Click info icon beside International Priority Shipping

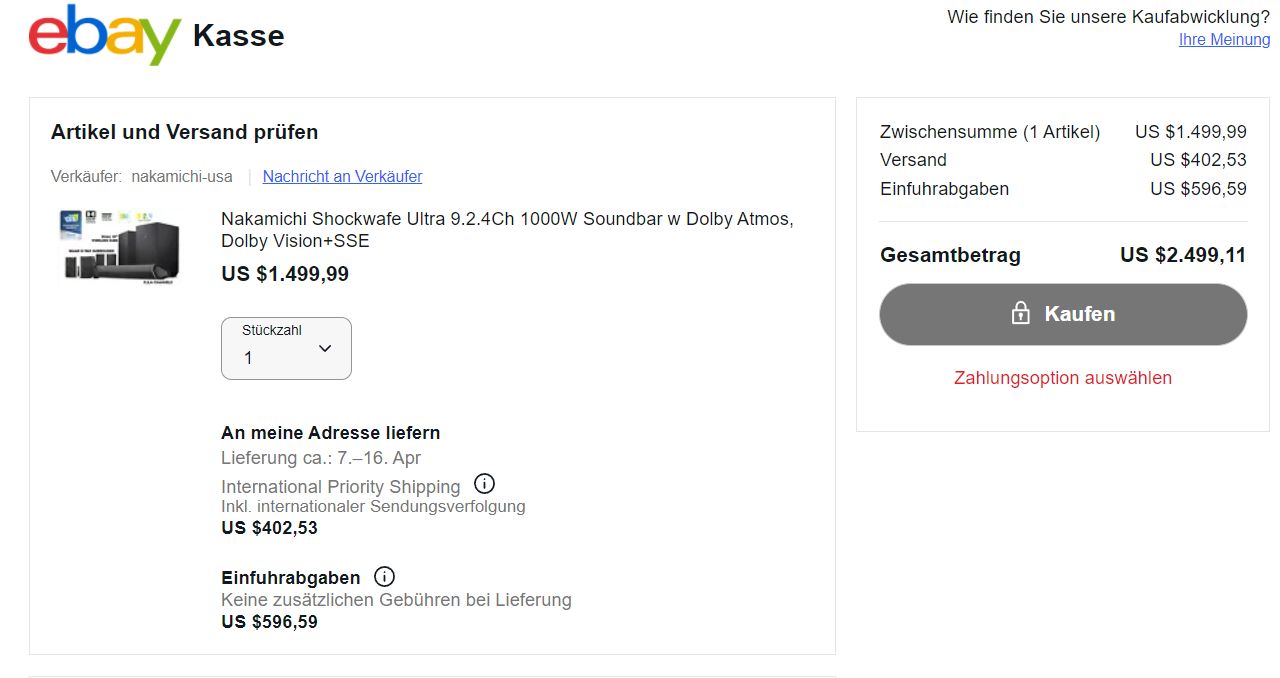(x=484, y=484)
